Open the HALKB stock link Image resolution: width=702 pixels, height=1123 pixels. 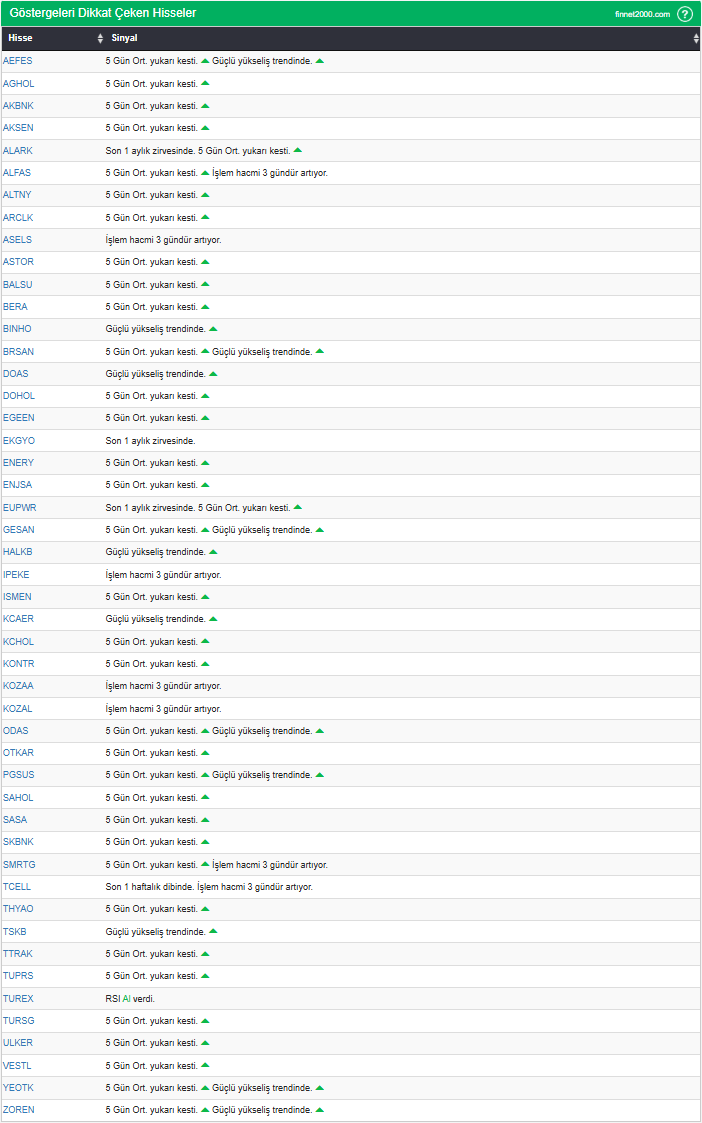tap(18, 552)
